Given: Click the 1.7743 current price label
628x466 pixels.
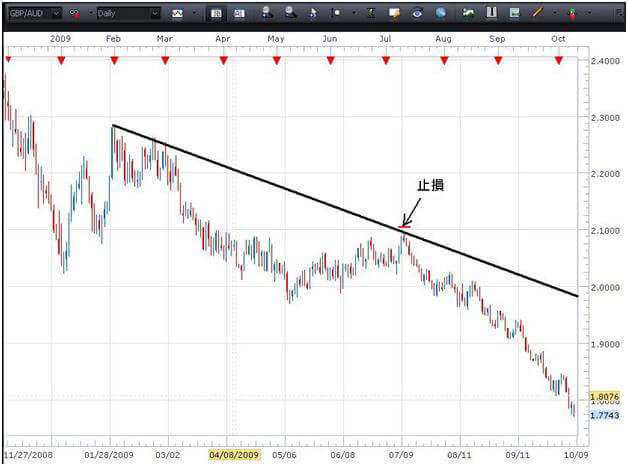Looking at the screenshot, I should [602, 414].
